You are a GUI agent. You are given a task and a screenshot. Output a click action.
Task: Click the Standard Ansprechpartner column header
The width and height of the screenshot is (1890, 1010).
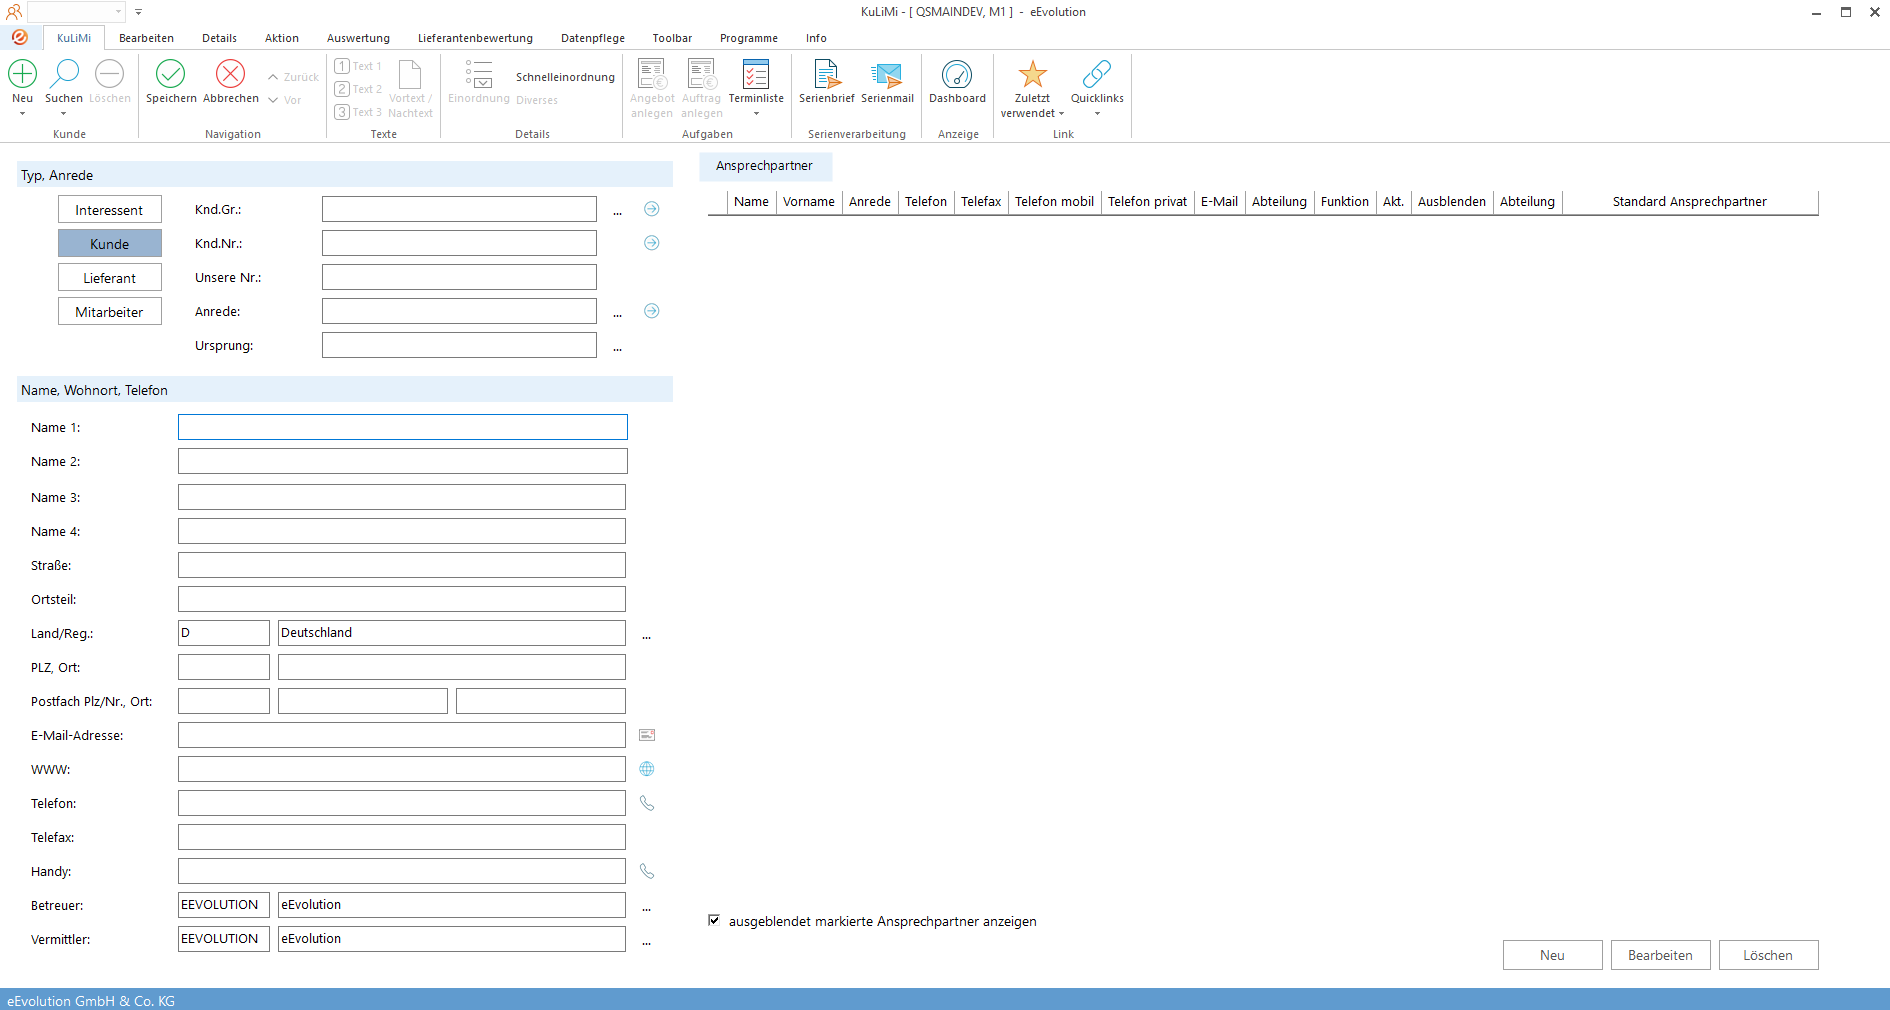(x=1690, y=201)
